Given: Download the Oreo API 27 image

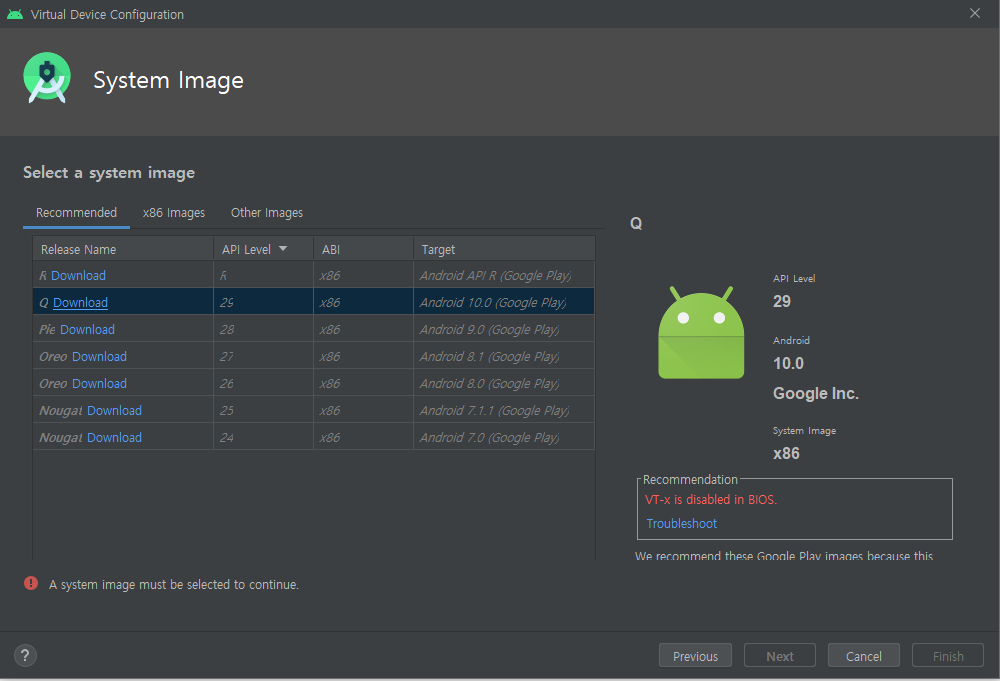Looking at the screenshot, I should point(99,356).
